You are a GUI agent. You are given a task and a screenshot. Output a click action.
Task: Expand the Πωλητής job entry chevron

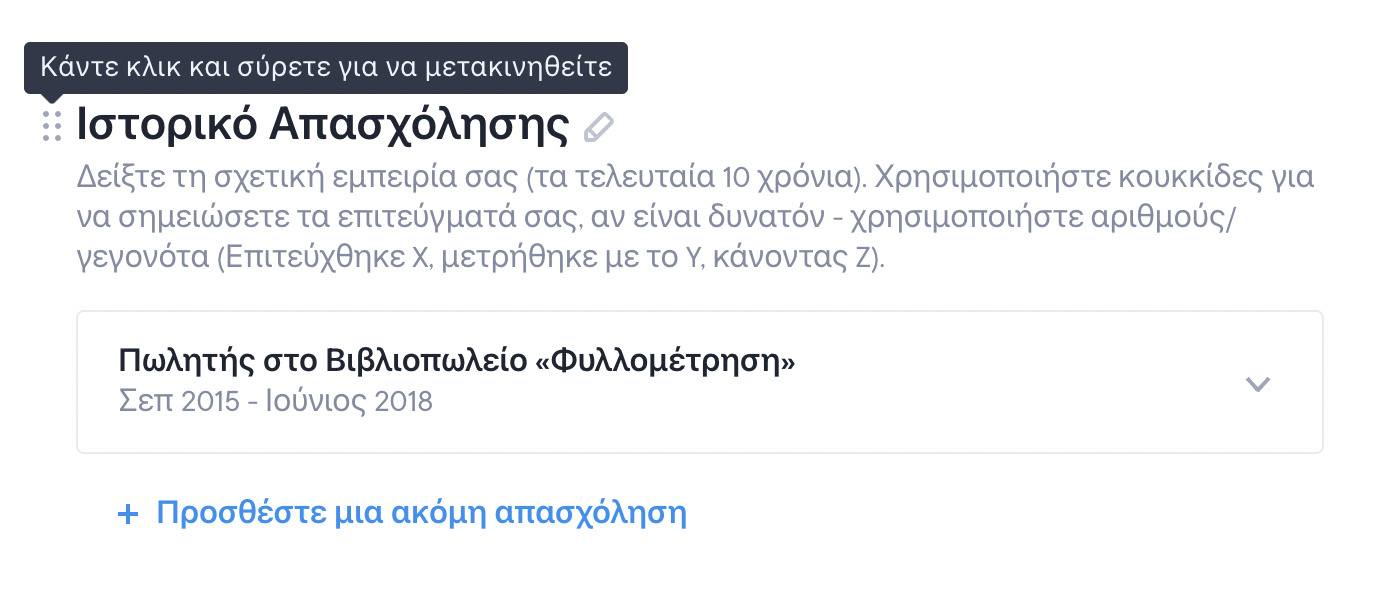coord(1257,384)
